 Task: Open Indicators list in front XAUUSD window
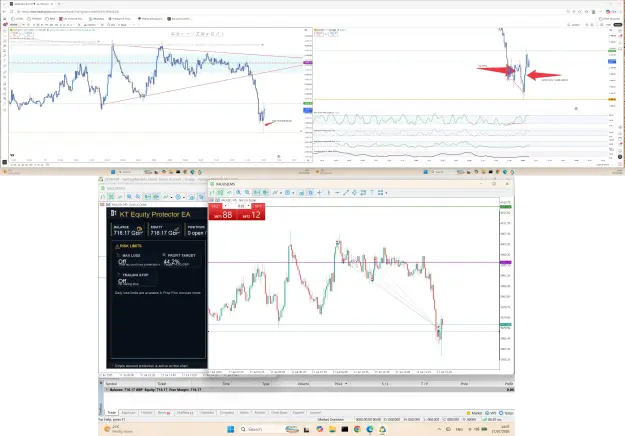pos(275,192)
